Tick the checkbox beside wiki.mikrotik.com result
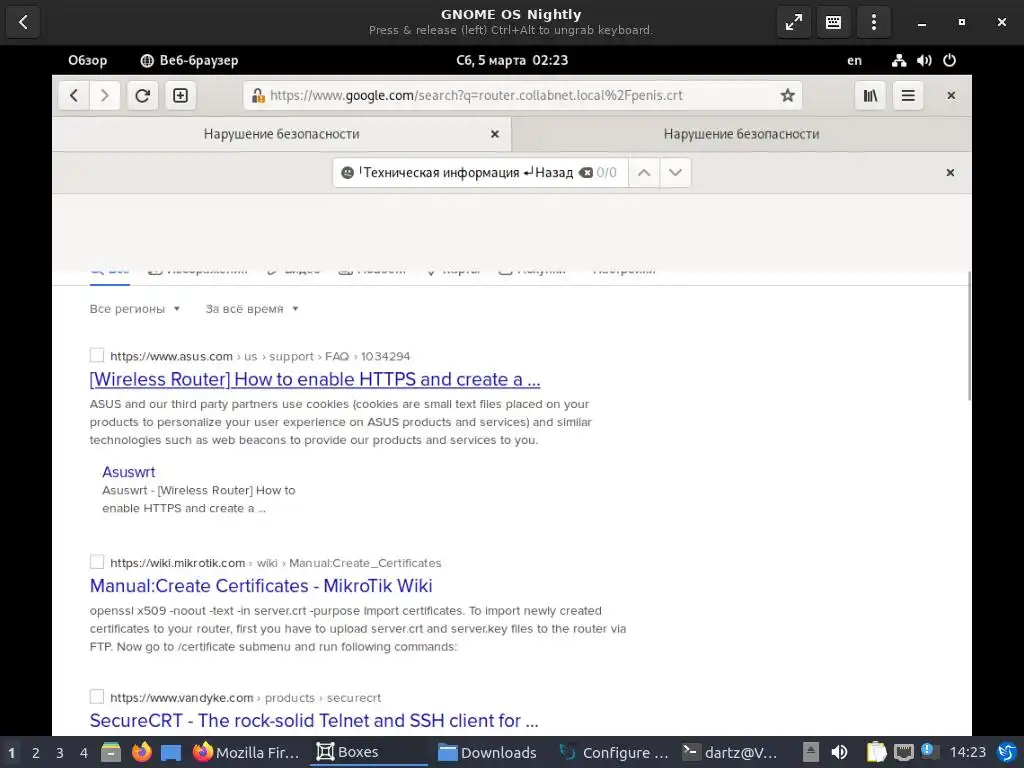Image resolution: width=1024 pixels, height=768 pixels. (97, 562)
